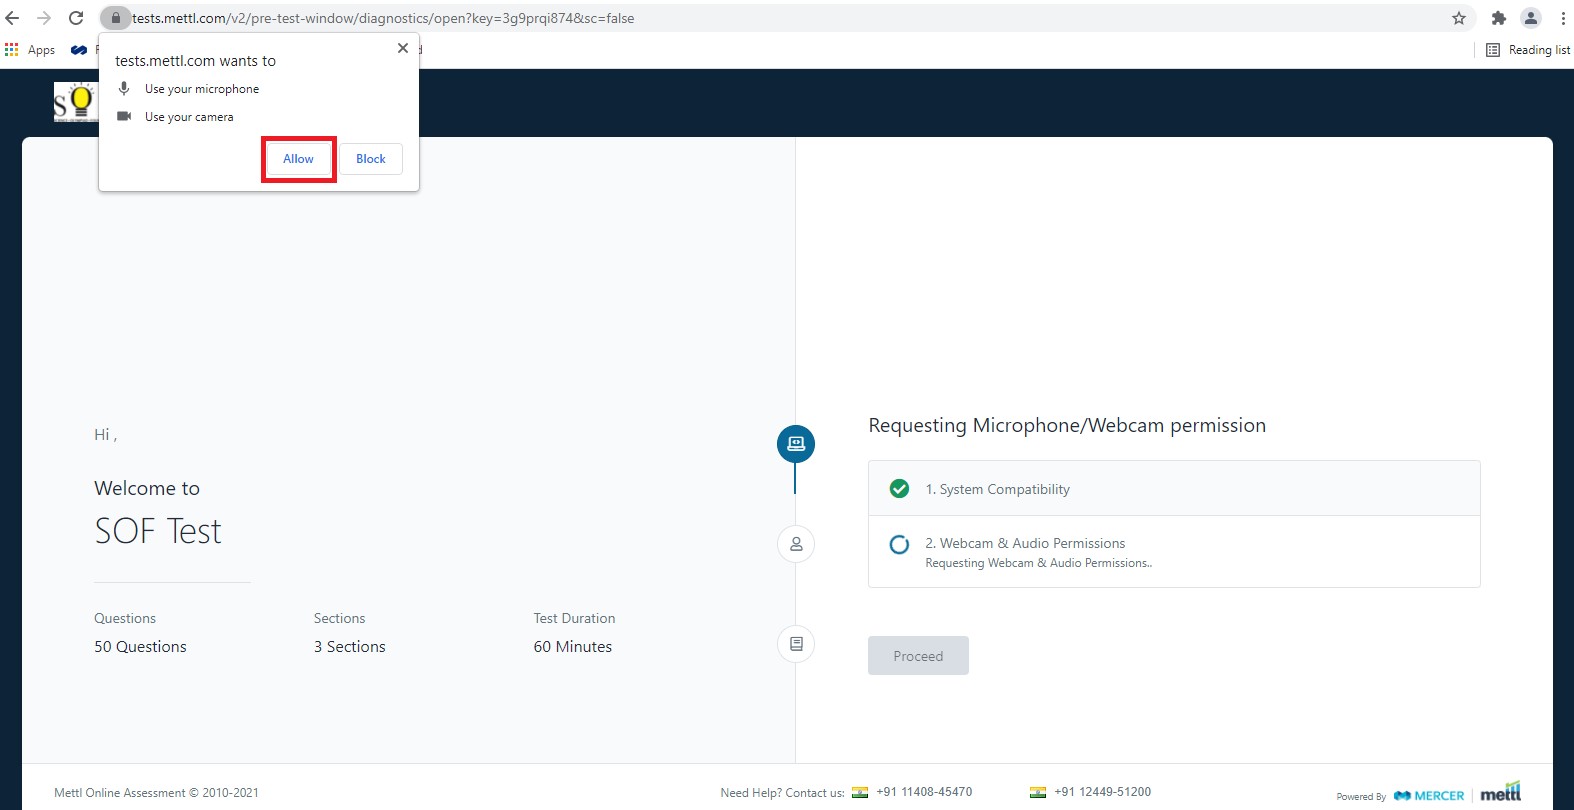Click the camera icon in the popup

(124, 116)
